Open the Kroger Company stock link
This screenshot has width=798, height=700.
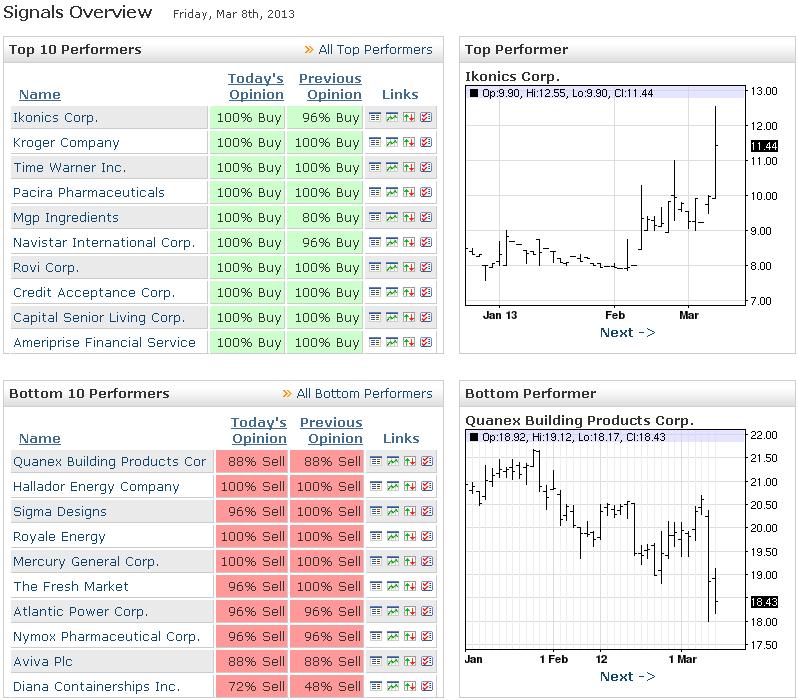click(66, 143)
